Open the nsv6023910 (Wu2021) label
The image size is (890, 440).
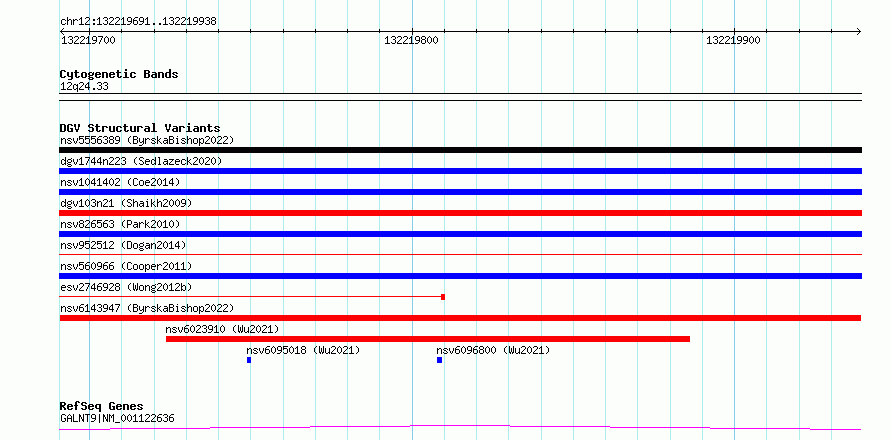click(x=222, y=329)
